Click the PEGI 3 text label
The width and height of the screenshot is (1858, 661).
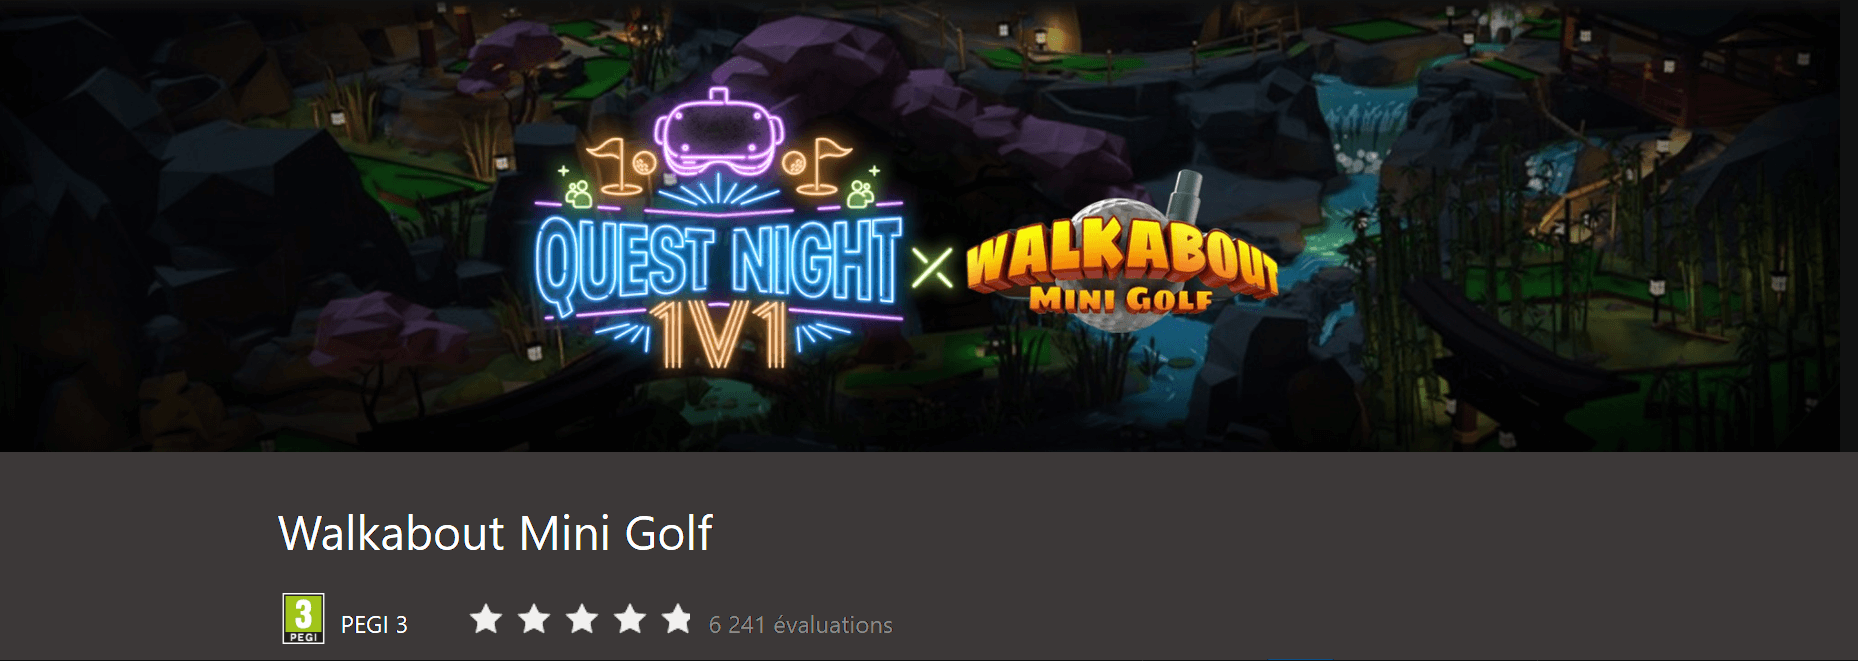tap(374, 625)
